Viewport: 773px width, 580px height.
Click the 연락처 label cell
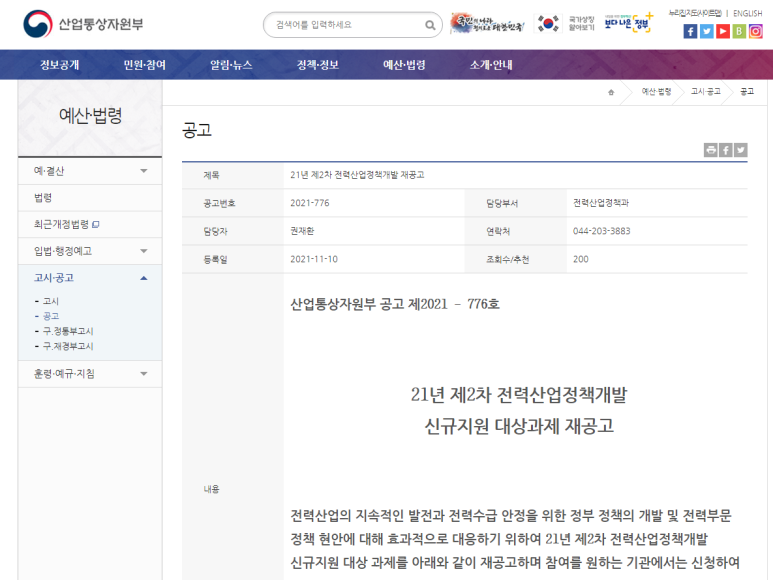[515, 231]
